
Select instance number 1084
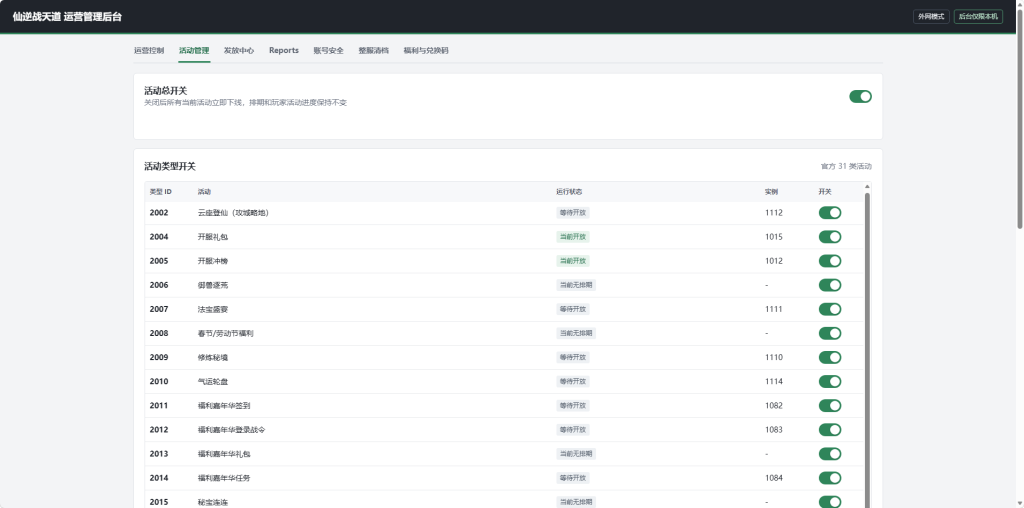[774, 478]
